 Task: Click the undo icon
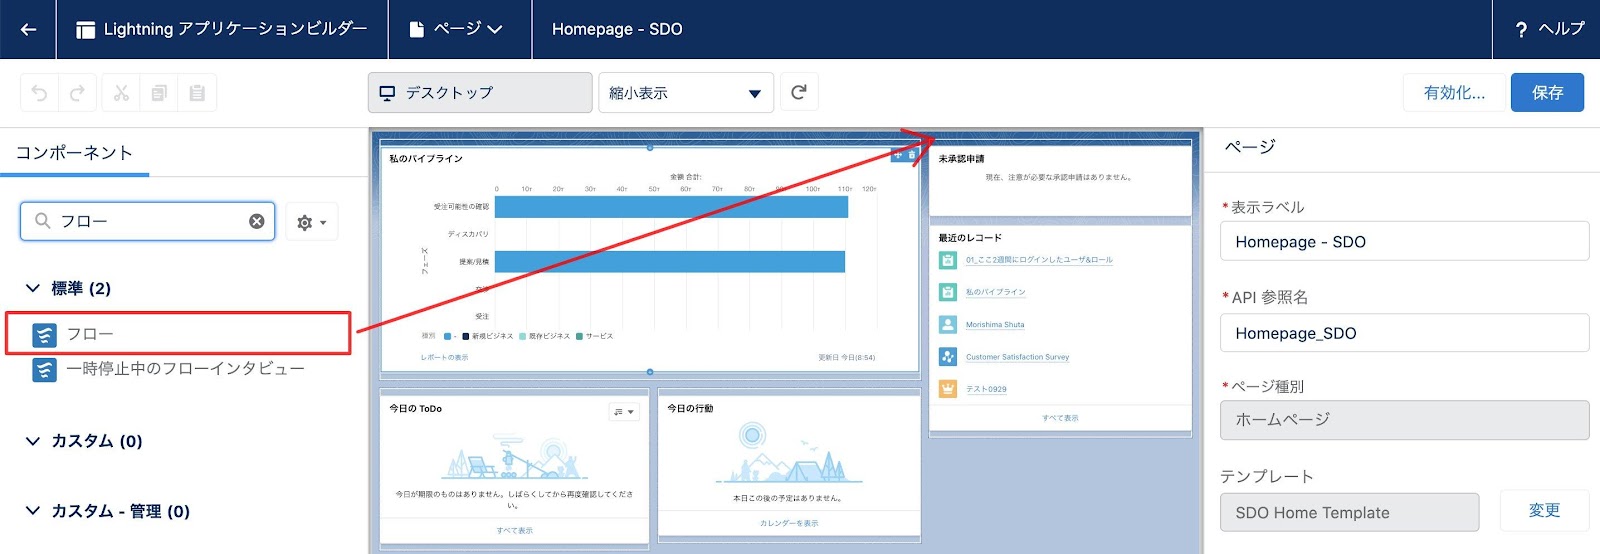(x=39, y=93)
